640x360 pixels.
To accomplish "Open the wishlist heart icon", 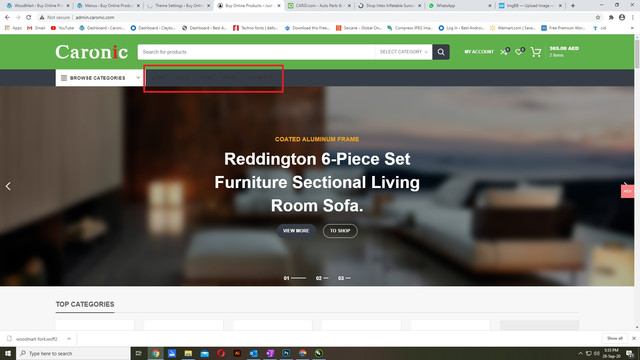I will tap(519, 52).
